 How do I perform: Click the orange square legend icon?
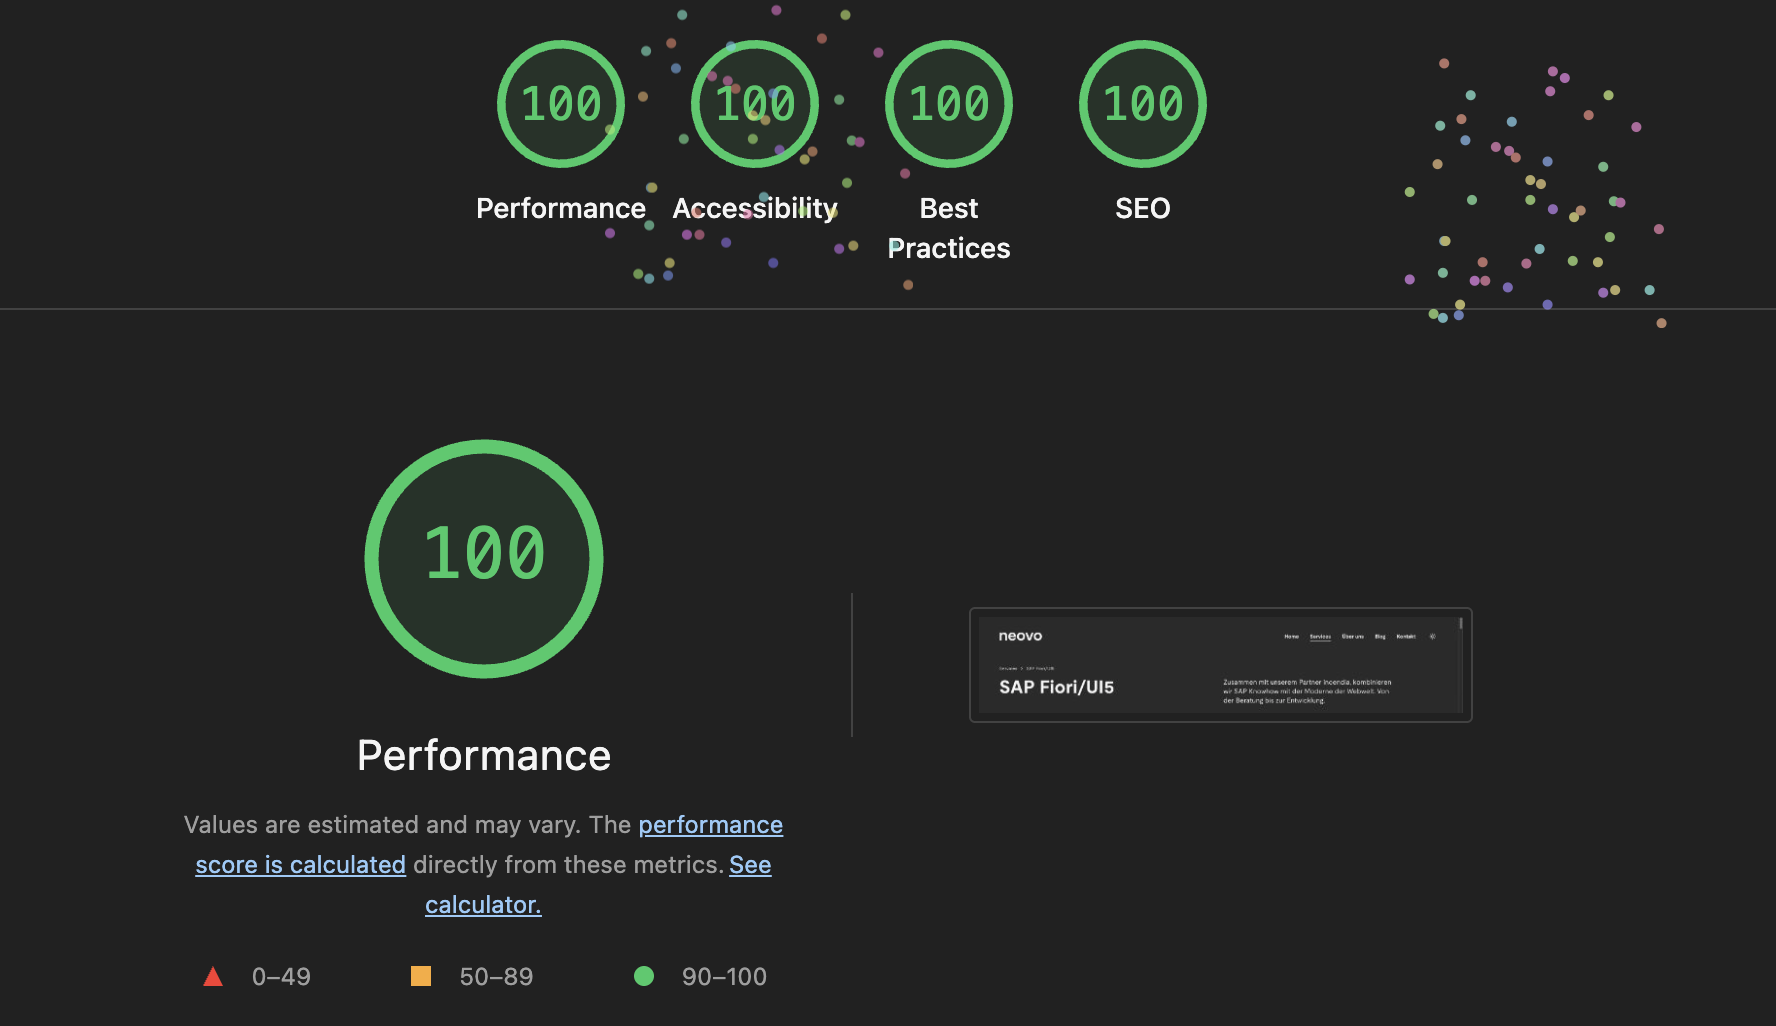(x=421, y=976)
